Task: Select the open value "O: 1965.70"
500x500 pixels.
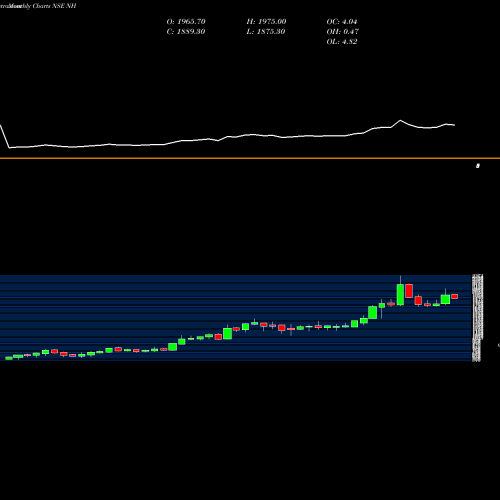Action: [x=186, y=22]
